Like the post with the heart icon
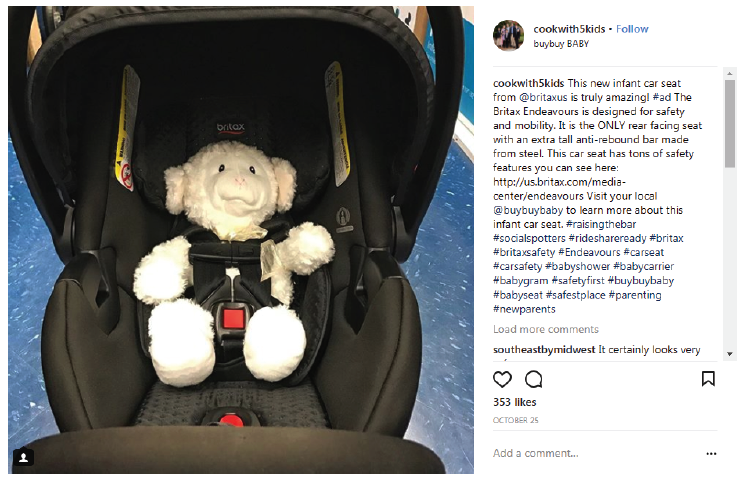 pos(502,379)
